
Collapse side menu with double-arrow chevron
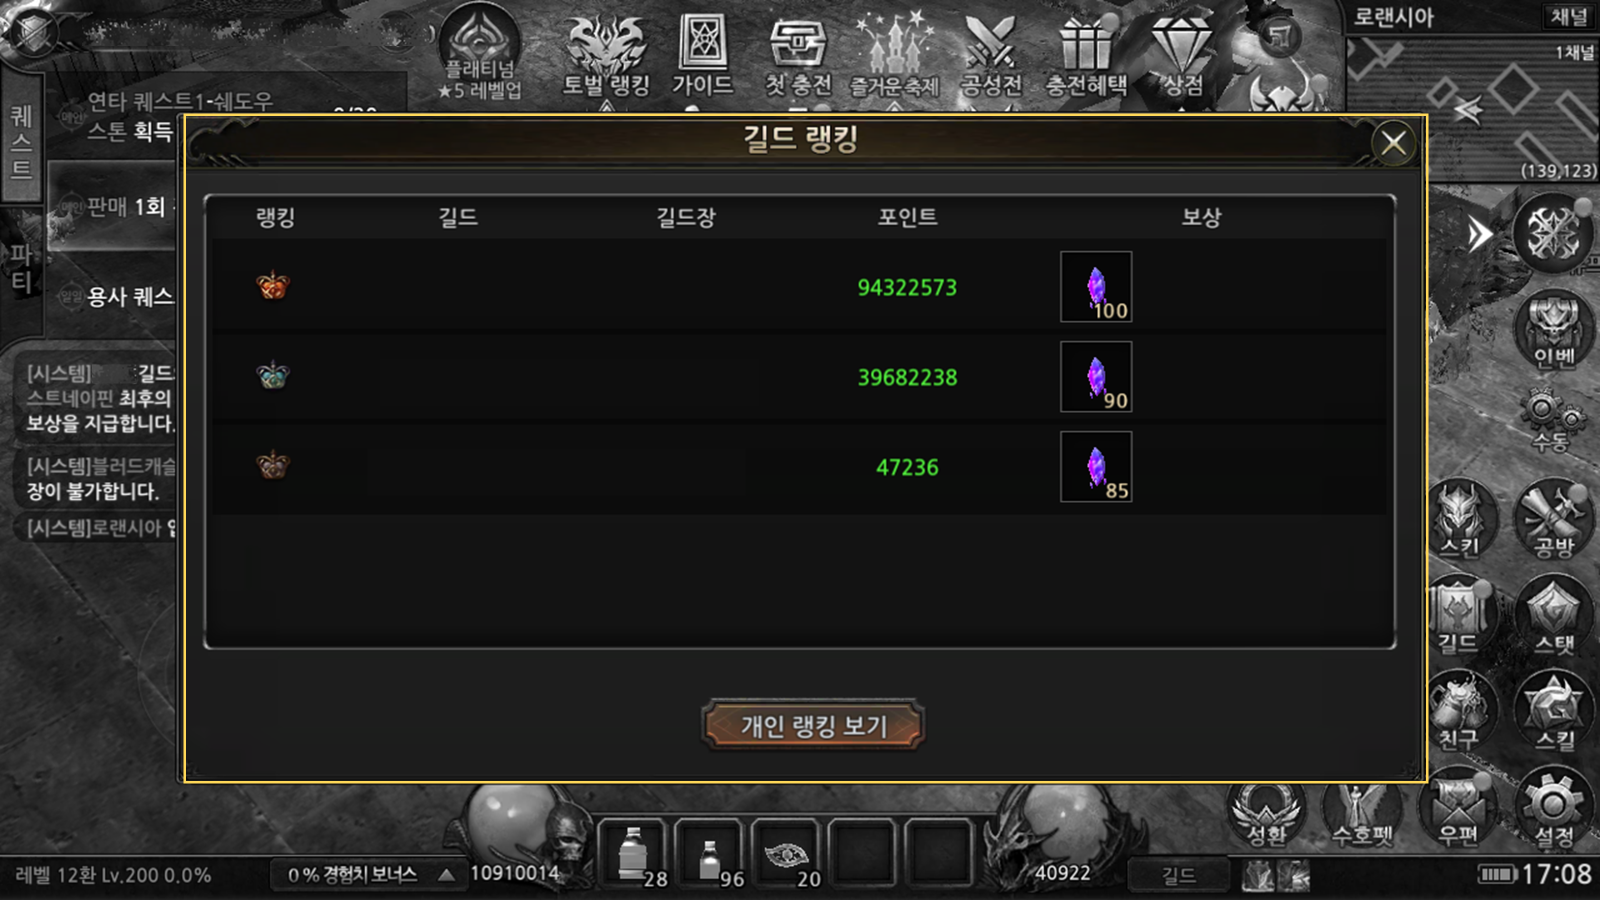click(1480, 236)
